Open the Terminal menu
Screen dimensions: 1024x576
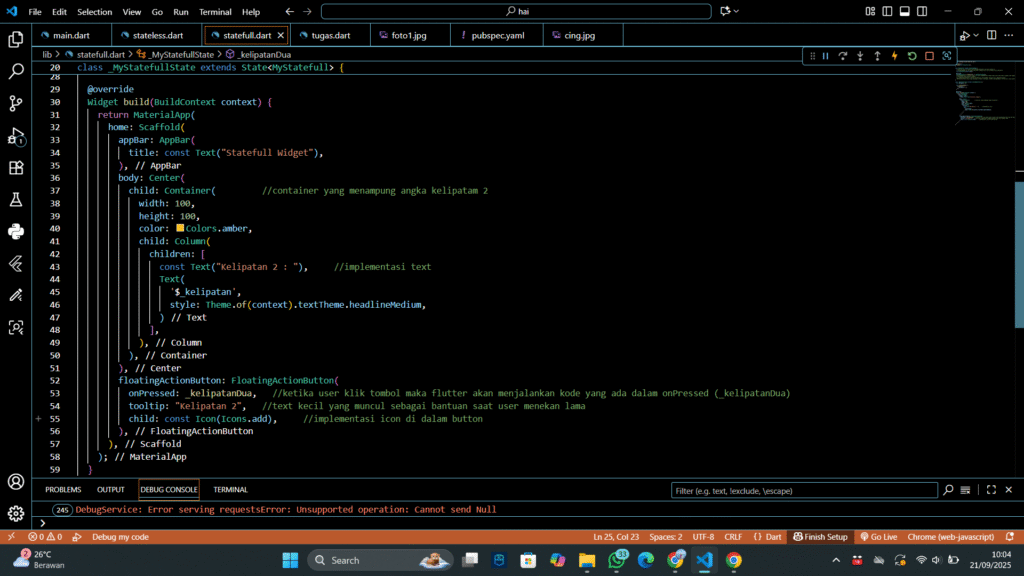215,12
